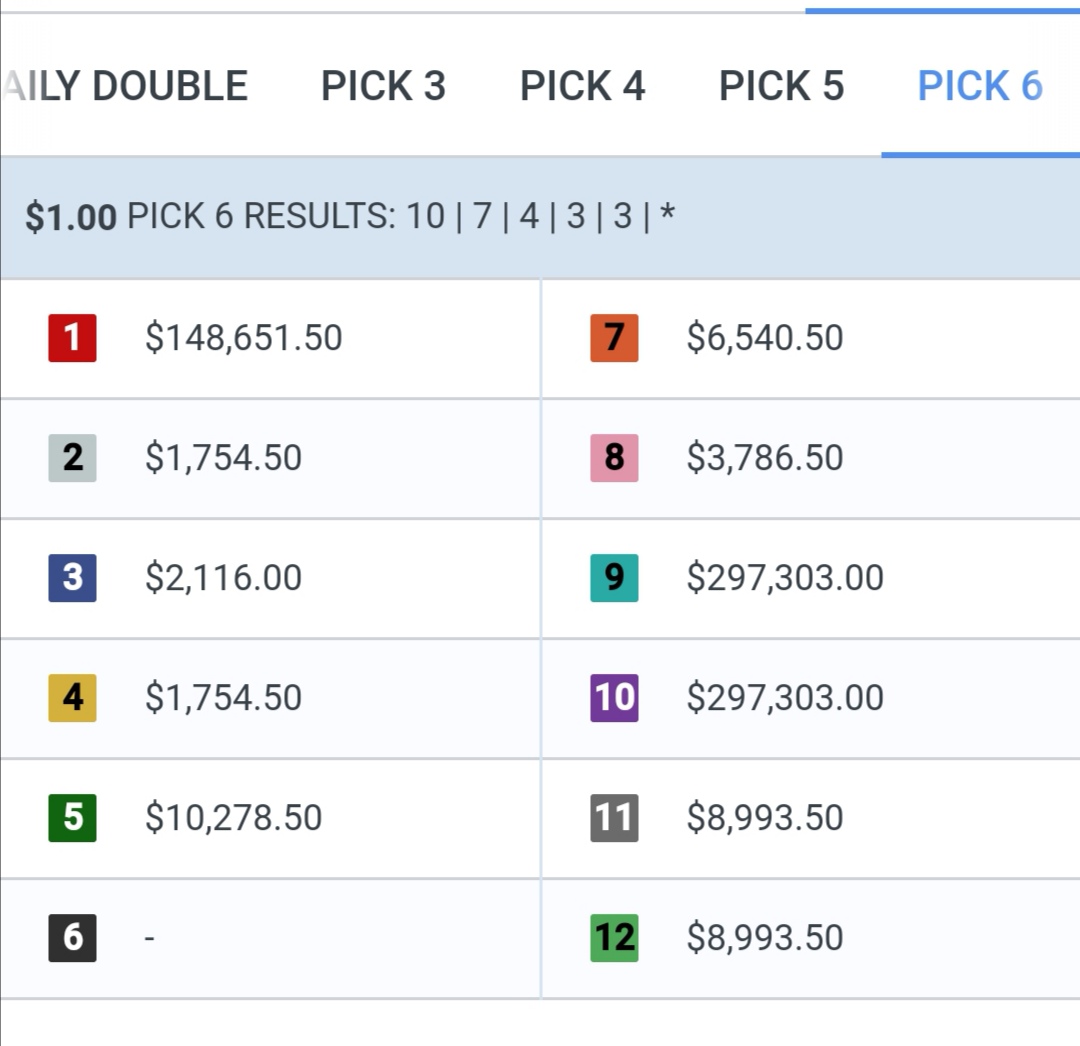Select the teal number 9 badge
This screenshot has width=1080, height=1046.
point(614,578)
